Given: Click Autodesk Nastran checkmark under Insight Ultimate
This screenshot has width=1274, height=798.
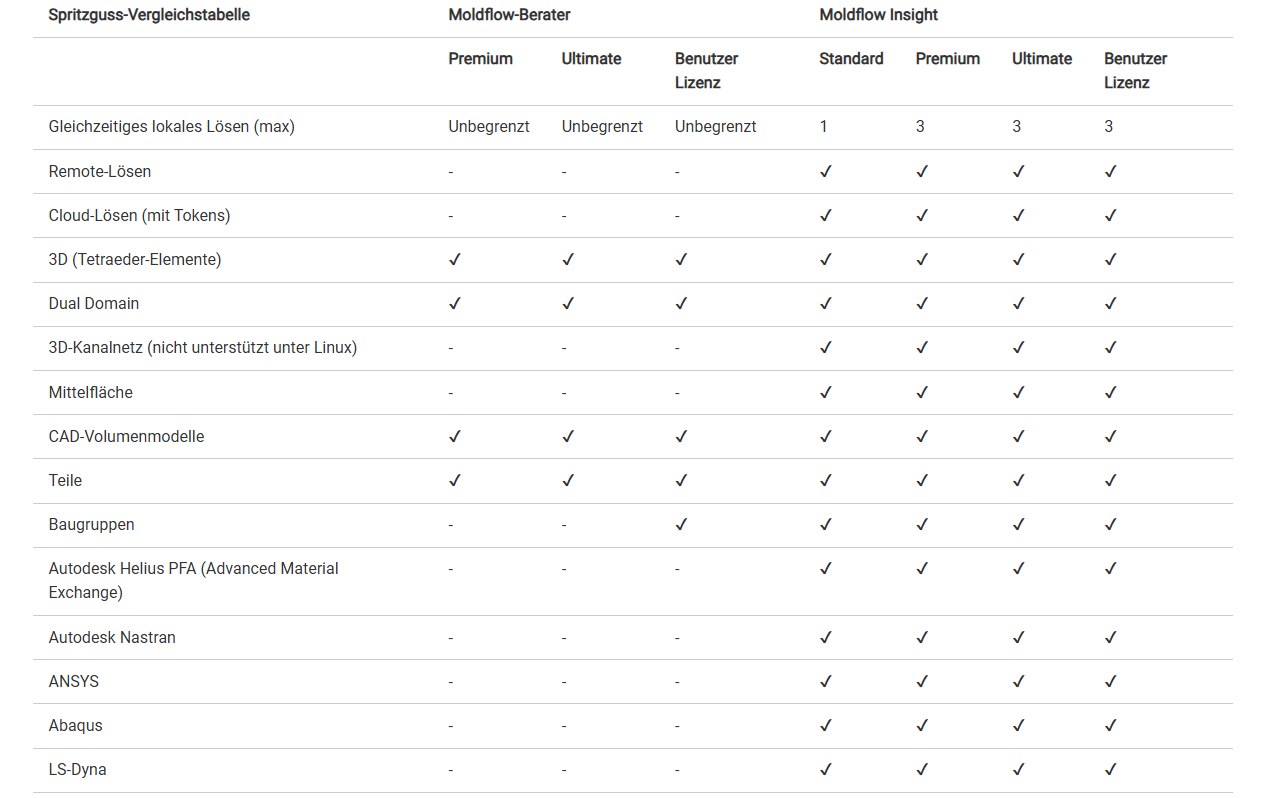Looking at the screenshot, I should pyautogui.click(x=1018, y=637).
